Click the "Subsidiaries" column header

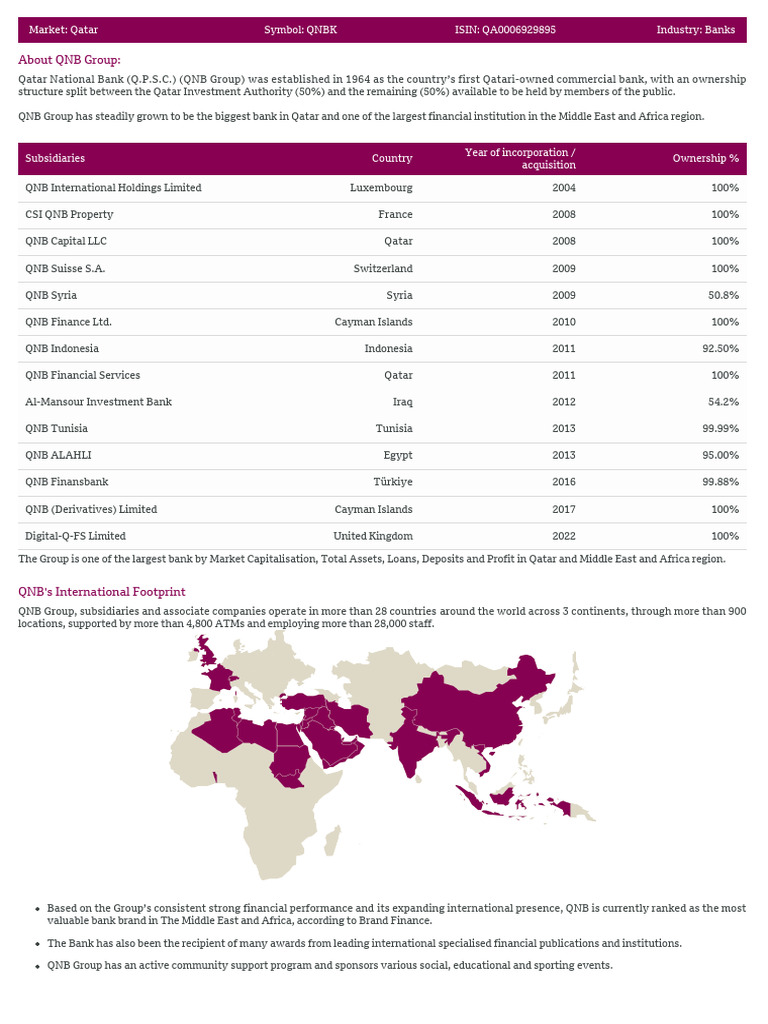55,159
